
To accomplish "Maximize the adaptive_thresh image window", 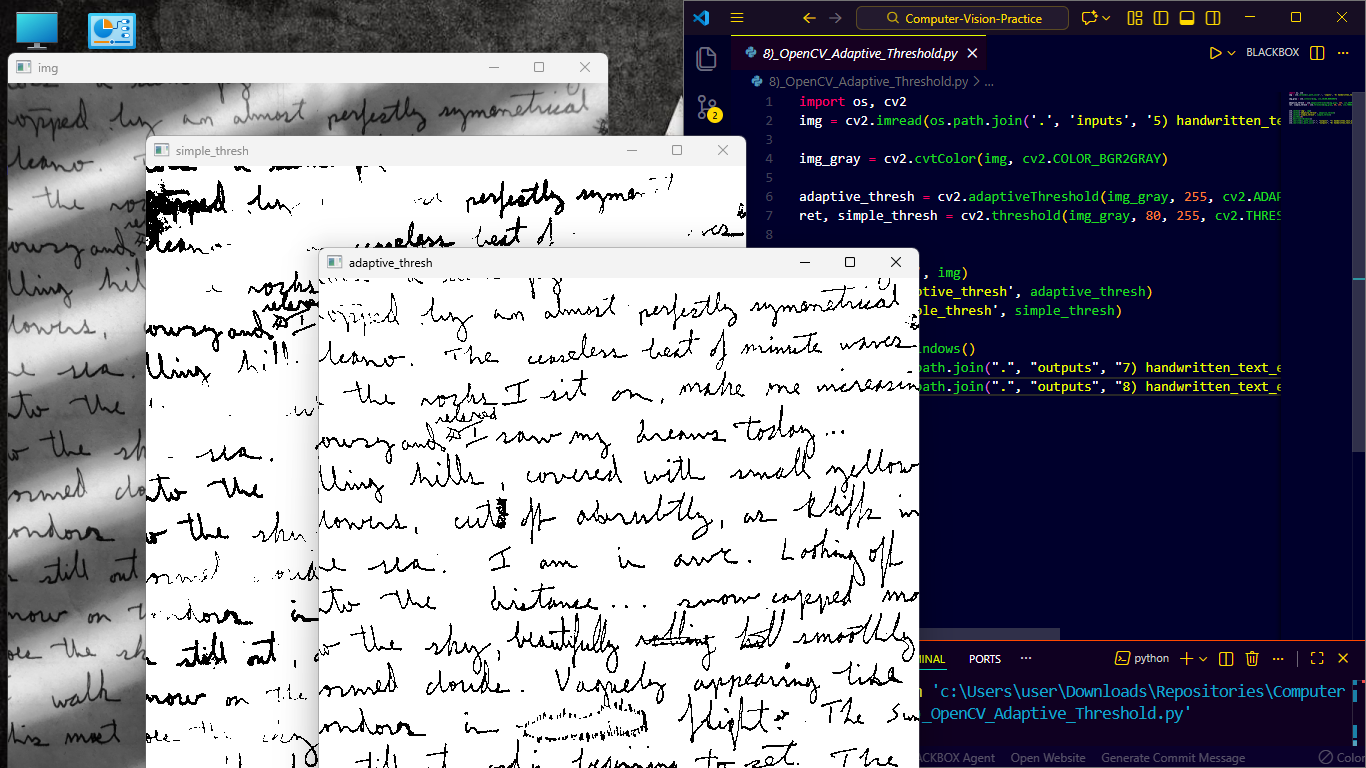I will 850,262.
